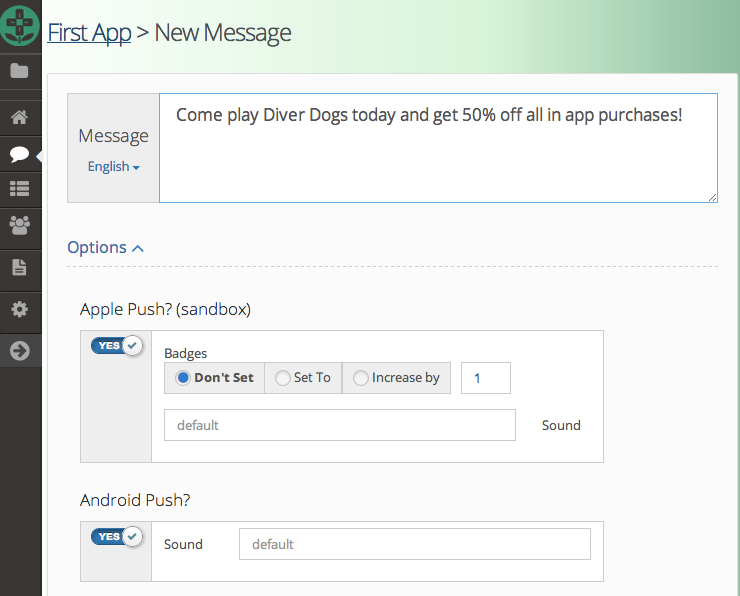Open the folder icon in sidebar
740x596 pixels.
(19, 71)
